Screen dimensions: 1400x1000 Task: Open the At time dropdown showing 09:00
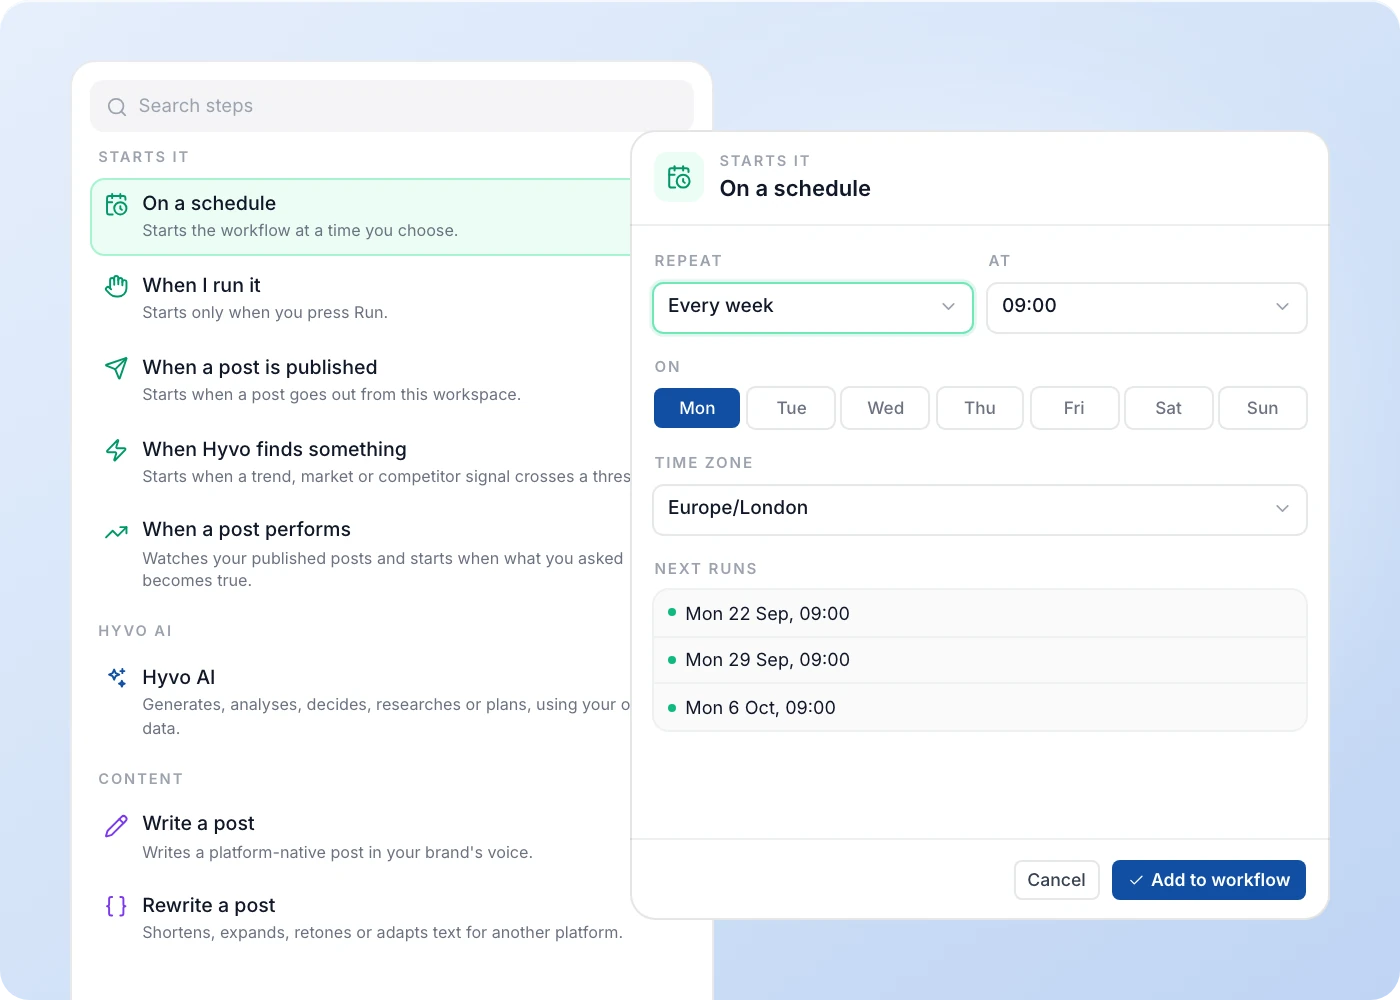[1147, 307]
